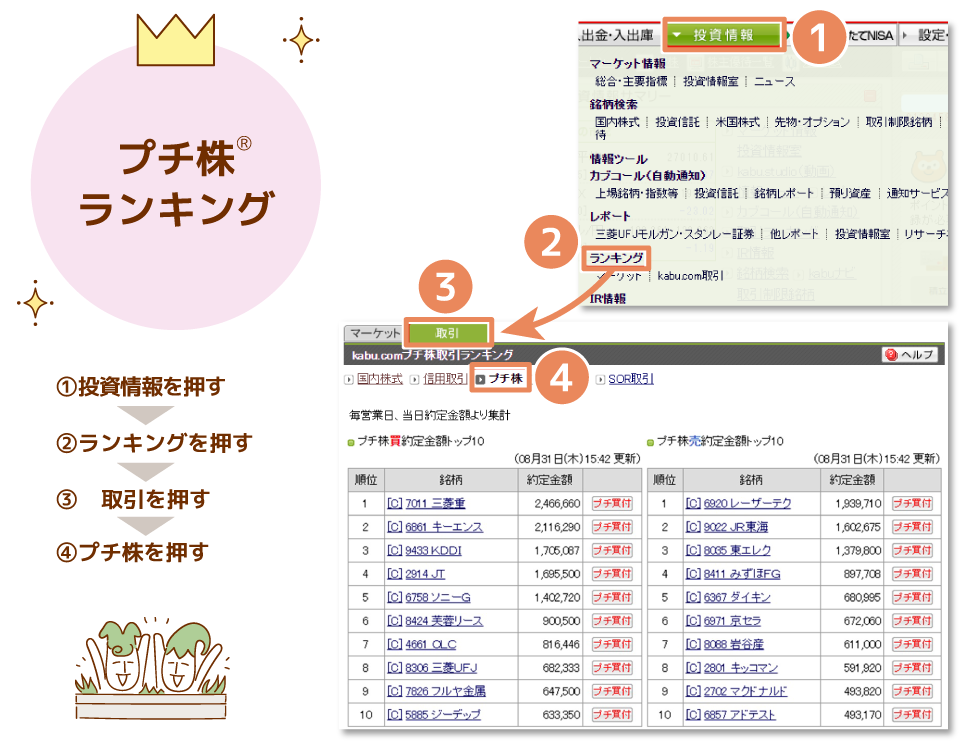Screen dimensions: 980x750
Task: Open stock link 9022 JR東海
Action: (x=736, y=527)
